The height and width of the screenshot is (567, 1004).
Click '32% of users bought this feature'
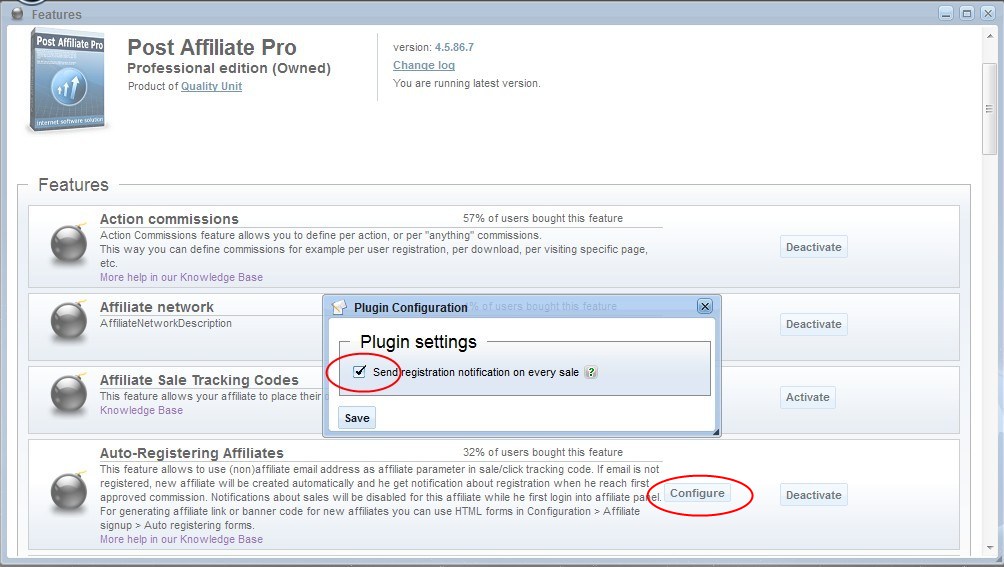(x=543, y=452)
